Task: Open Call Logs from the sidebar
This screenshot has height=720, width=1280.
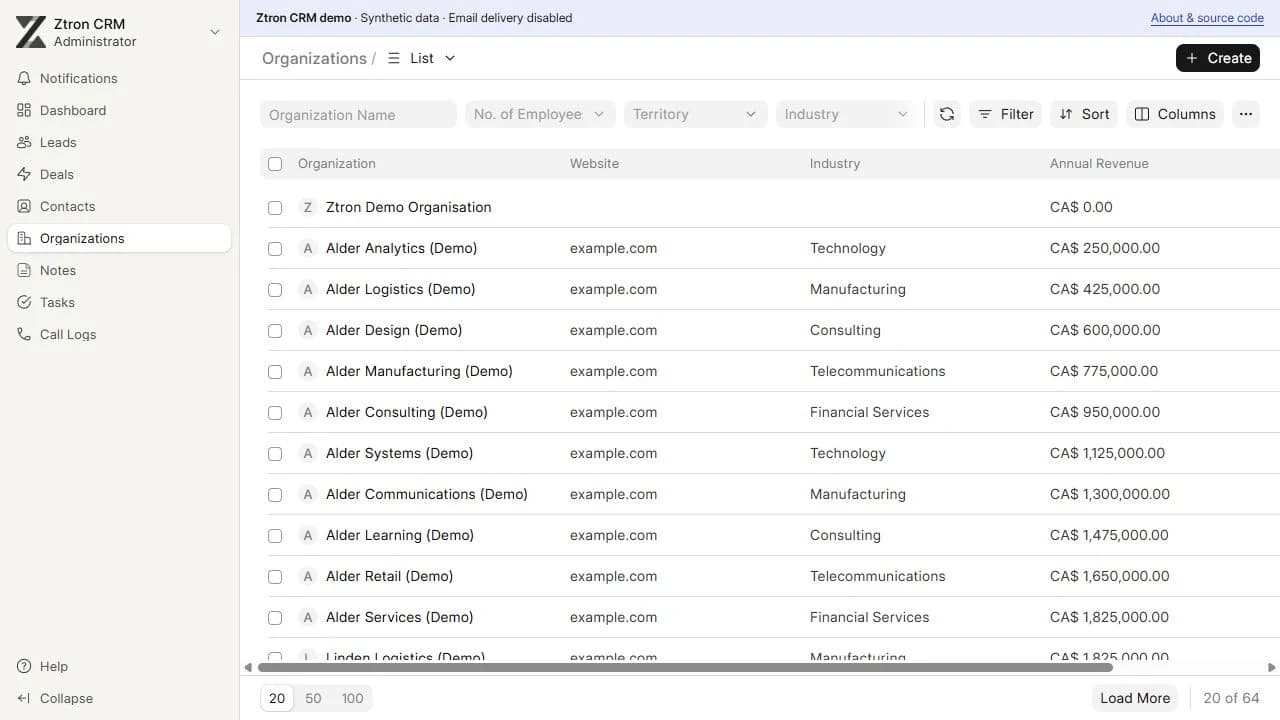Action: pos(119,334)
